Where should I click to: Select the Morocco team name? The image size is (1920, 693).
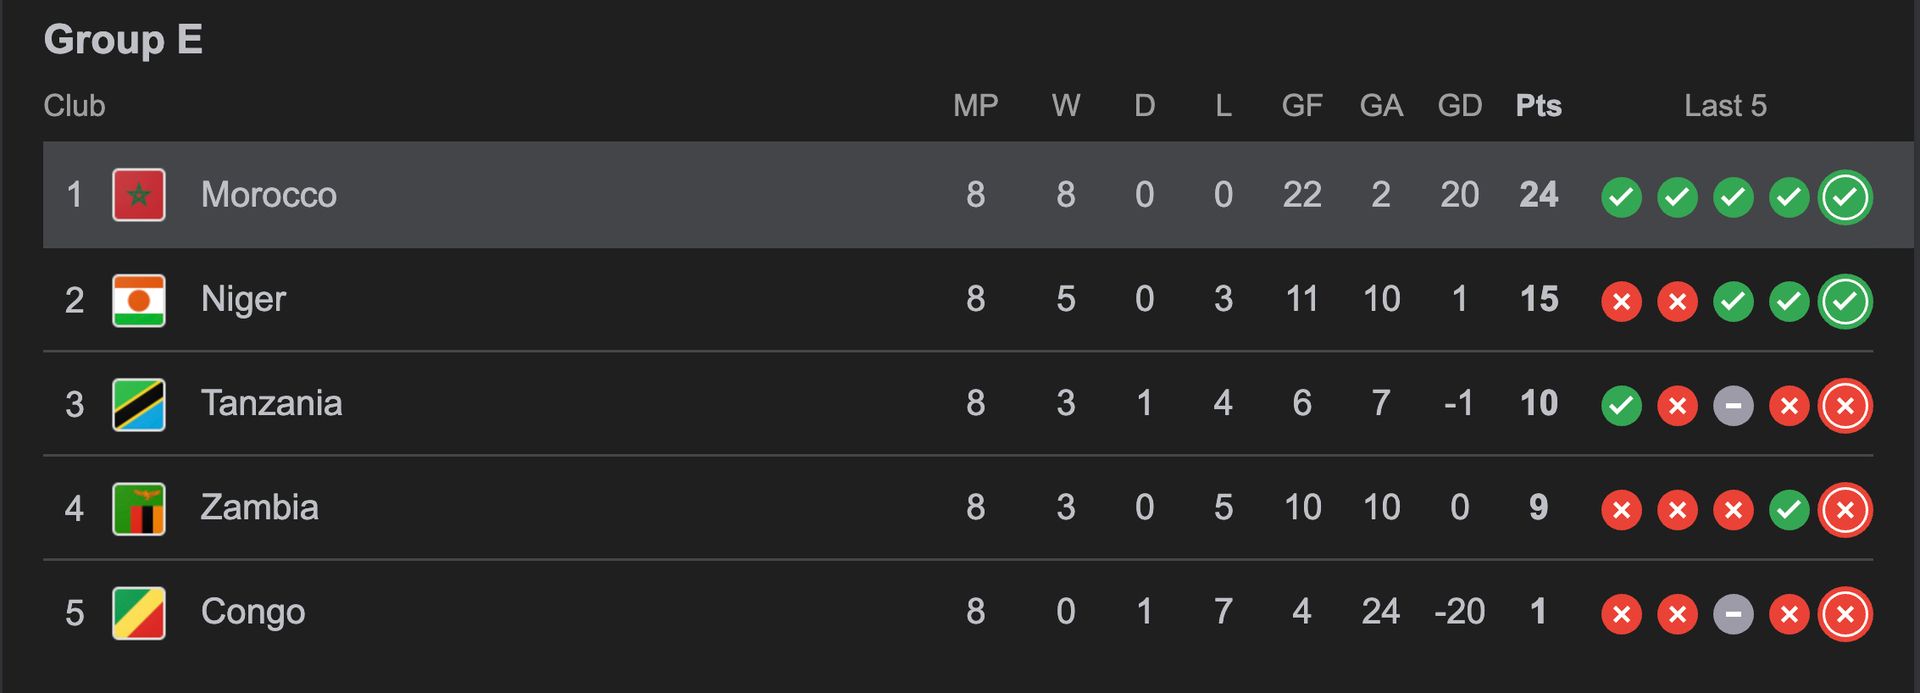[269, 194]
